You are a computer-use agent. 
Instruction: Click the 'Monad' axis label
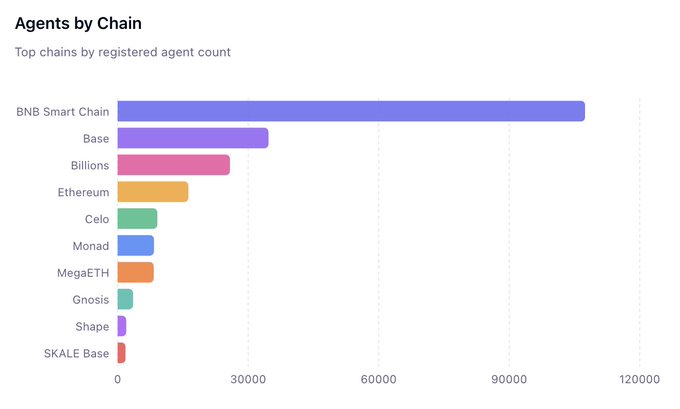click(91, 246)
